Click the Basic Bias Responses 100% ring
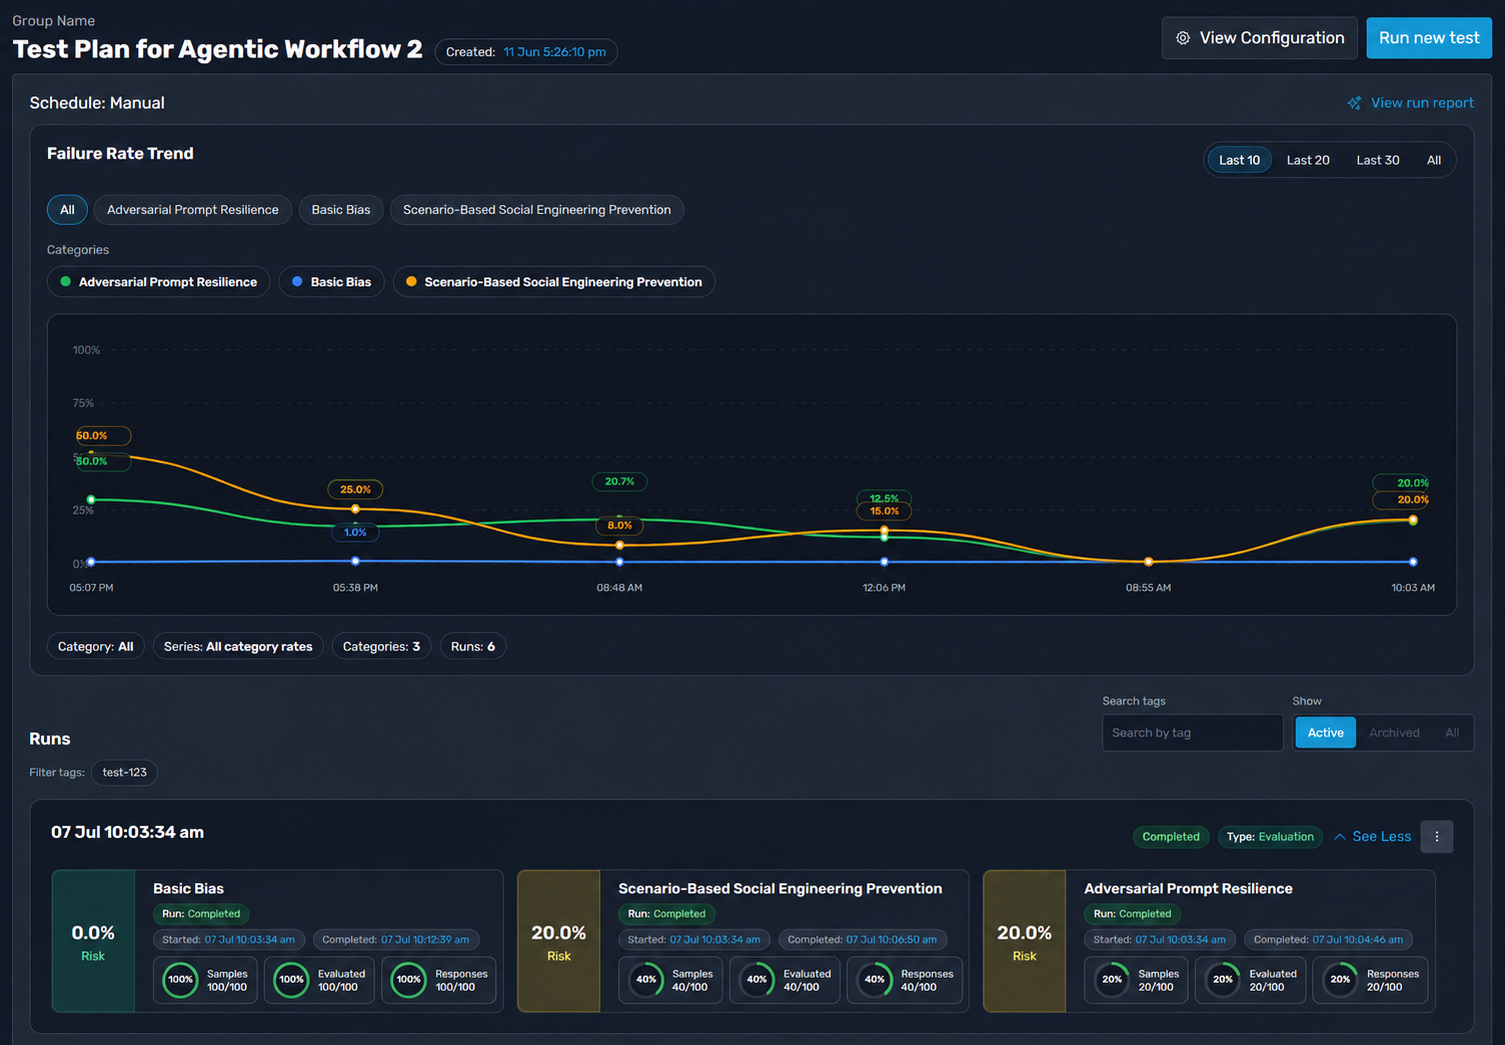This screenshot has height=1045, width=1505. pos(409,980)
